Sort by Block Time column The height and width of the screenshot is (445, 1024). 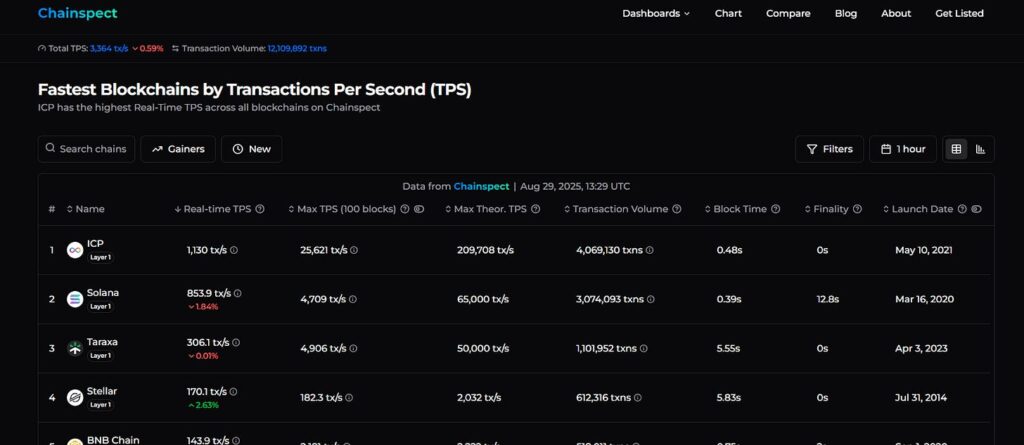(735, 209)
